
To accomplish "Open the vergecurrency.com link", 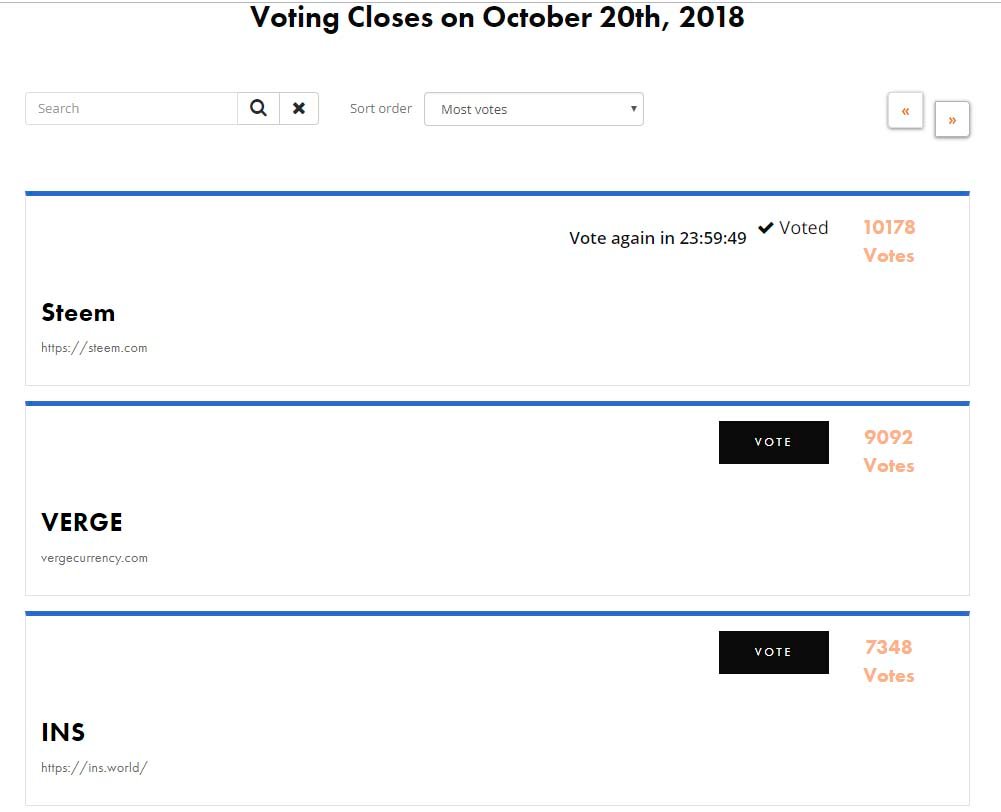I will pos(94,558).
